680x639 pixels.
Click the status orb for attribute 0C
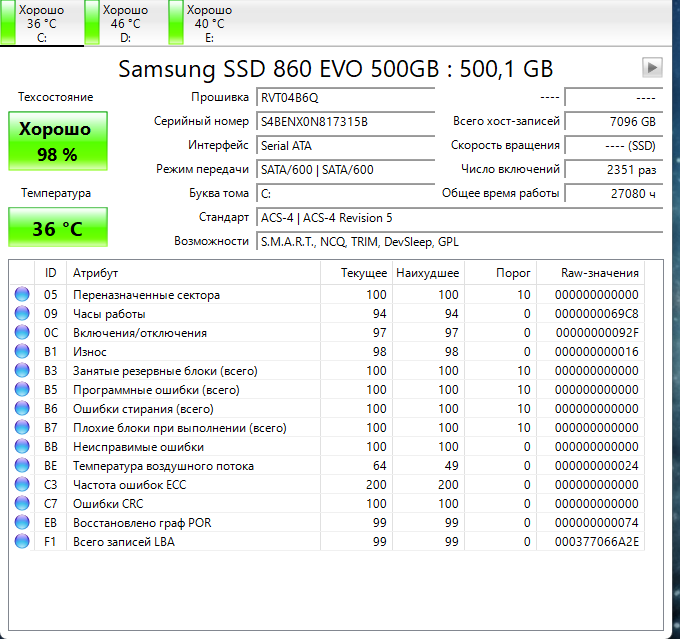point(22,332)
